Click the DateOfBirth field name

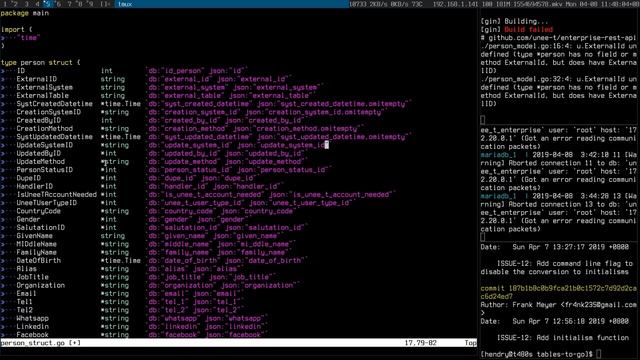click(38, 260)
